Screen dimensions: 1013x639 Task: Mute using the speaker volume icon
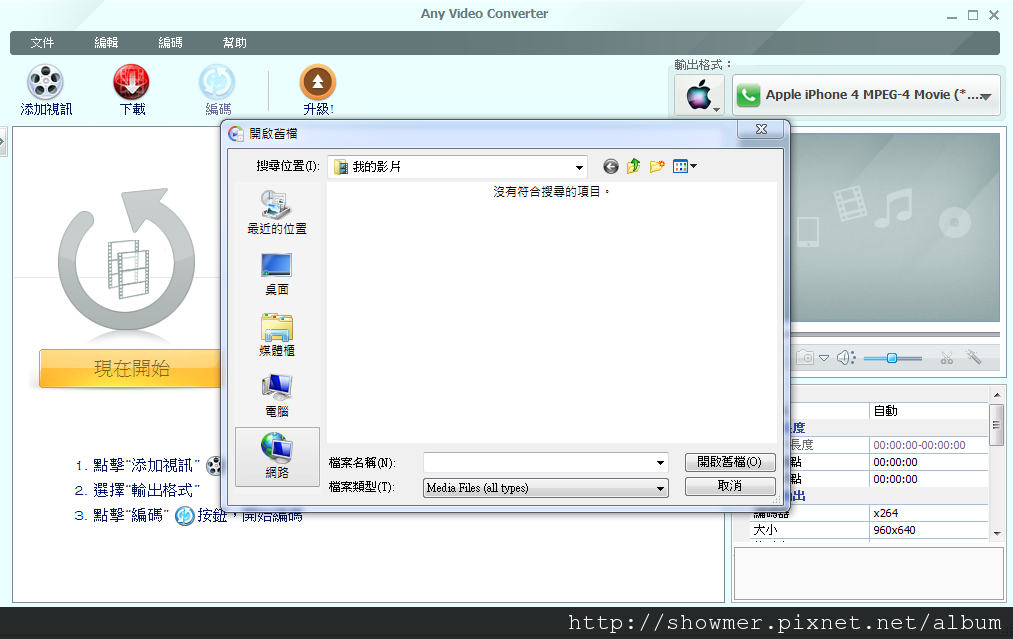(x=846, y=357)
